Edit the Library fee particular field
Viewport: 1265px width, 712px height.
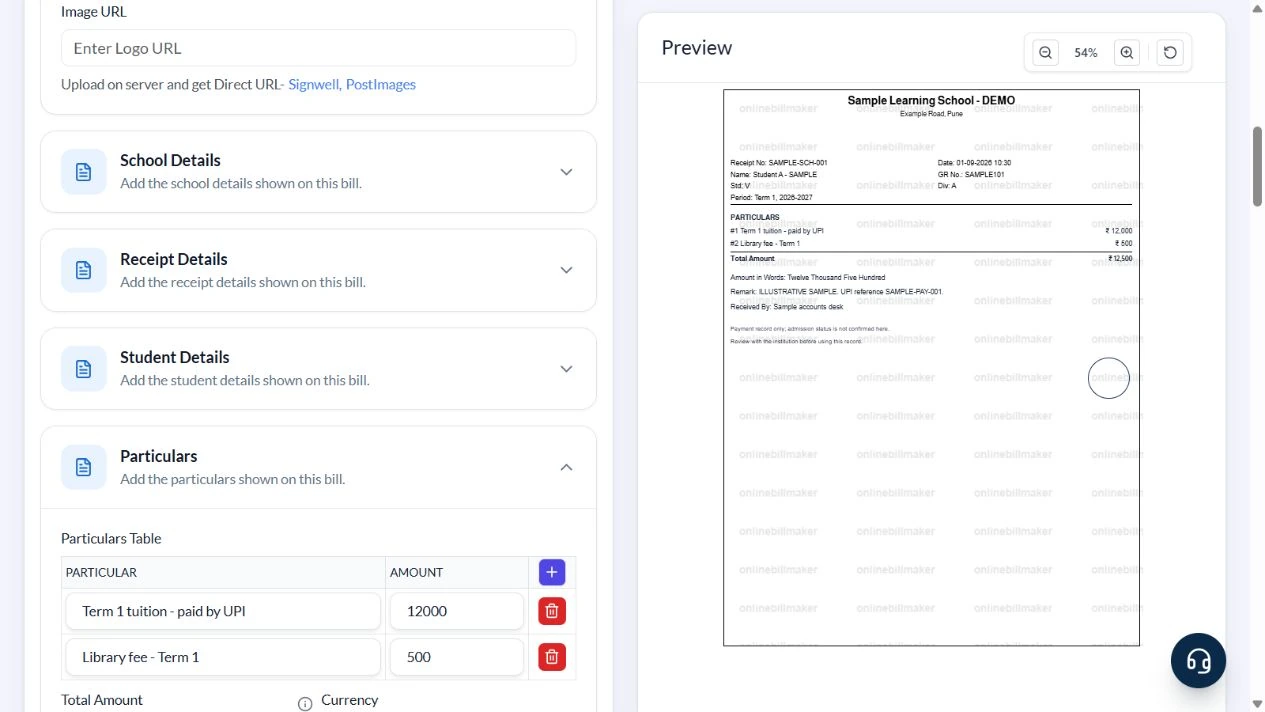224,657
